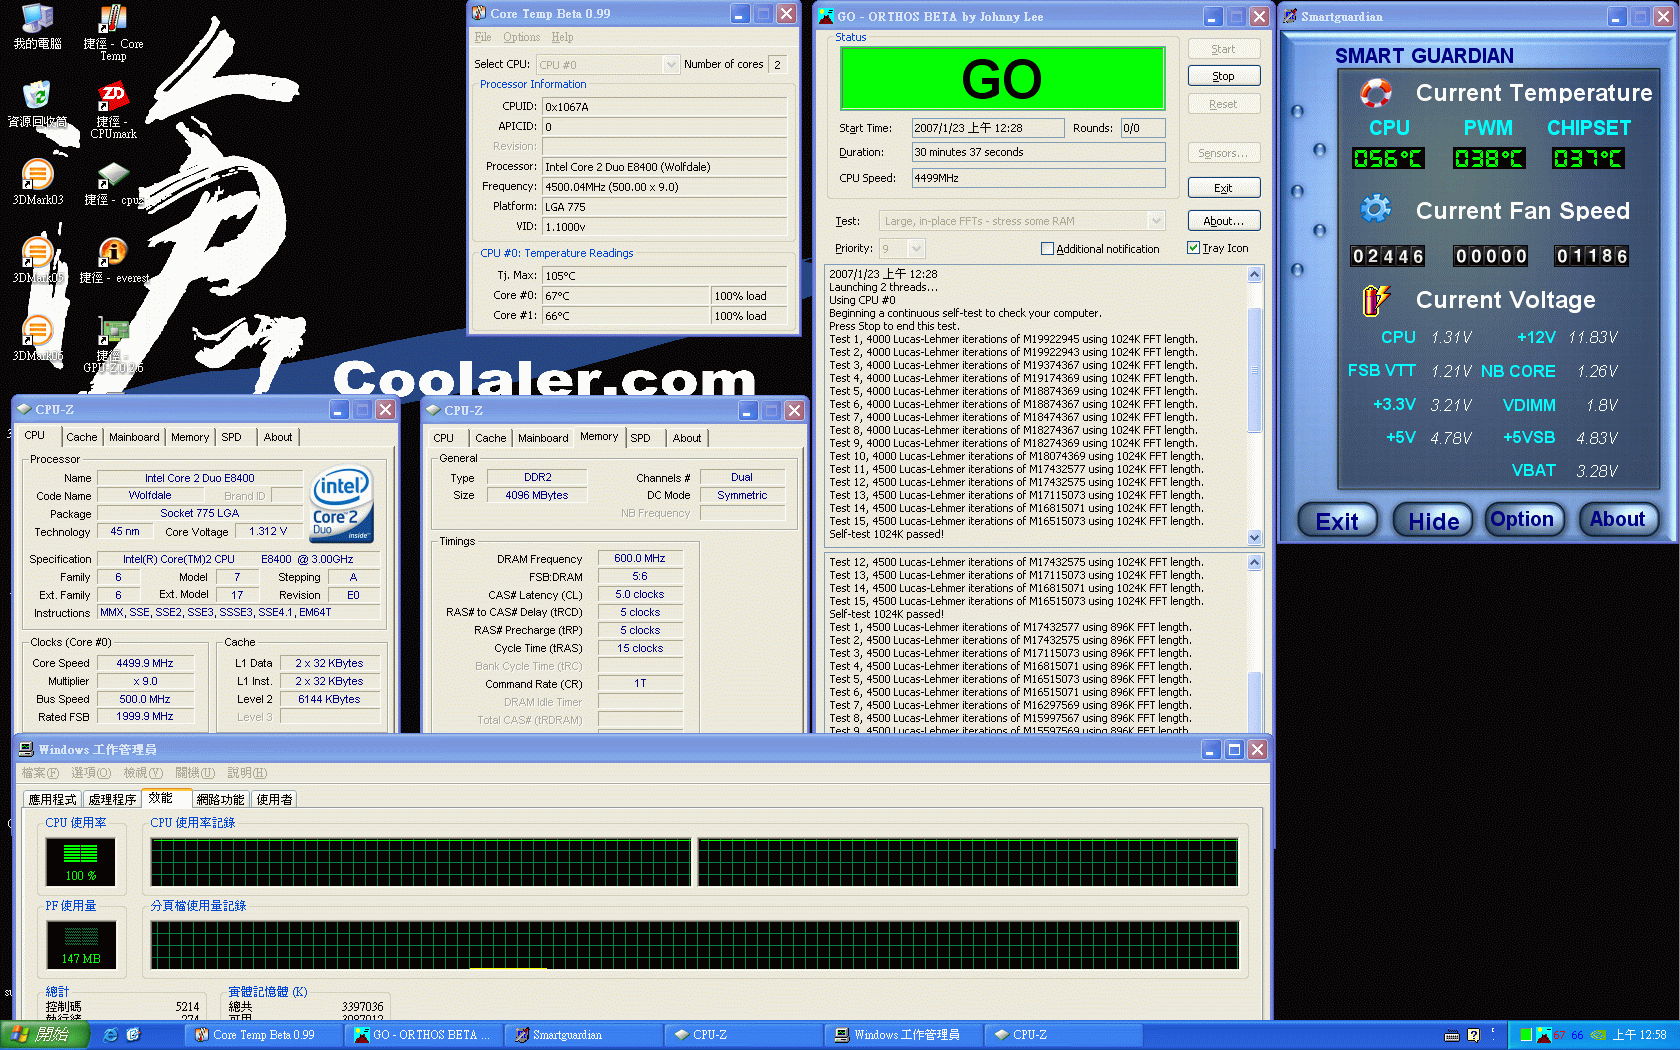Image resolution: width=1680 pixels, height=1050 pixels.
Task: Click the Core Temp desktop shortcut icon
Action: tap(113, 20)
